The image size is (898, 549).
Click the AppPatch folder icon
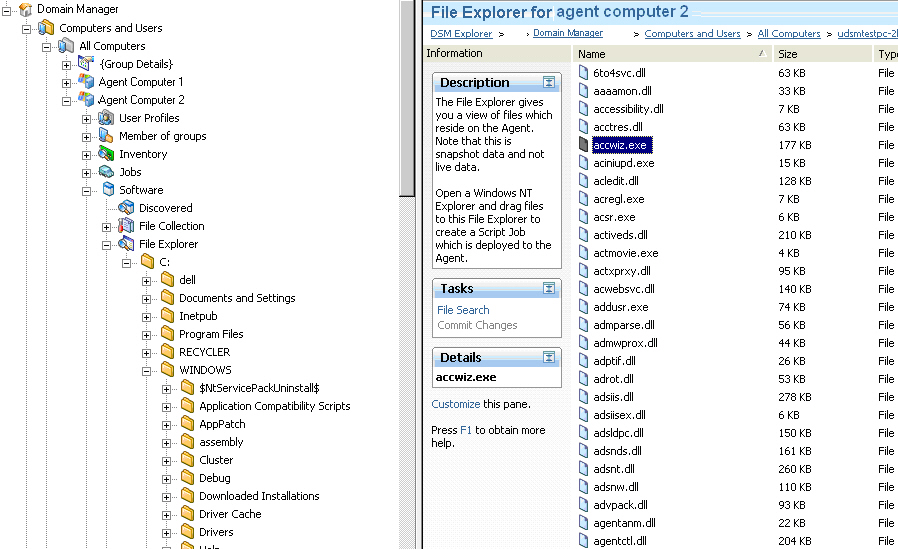coord(188,424)
